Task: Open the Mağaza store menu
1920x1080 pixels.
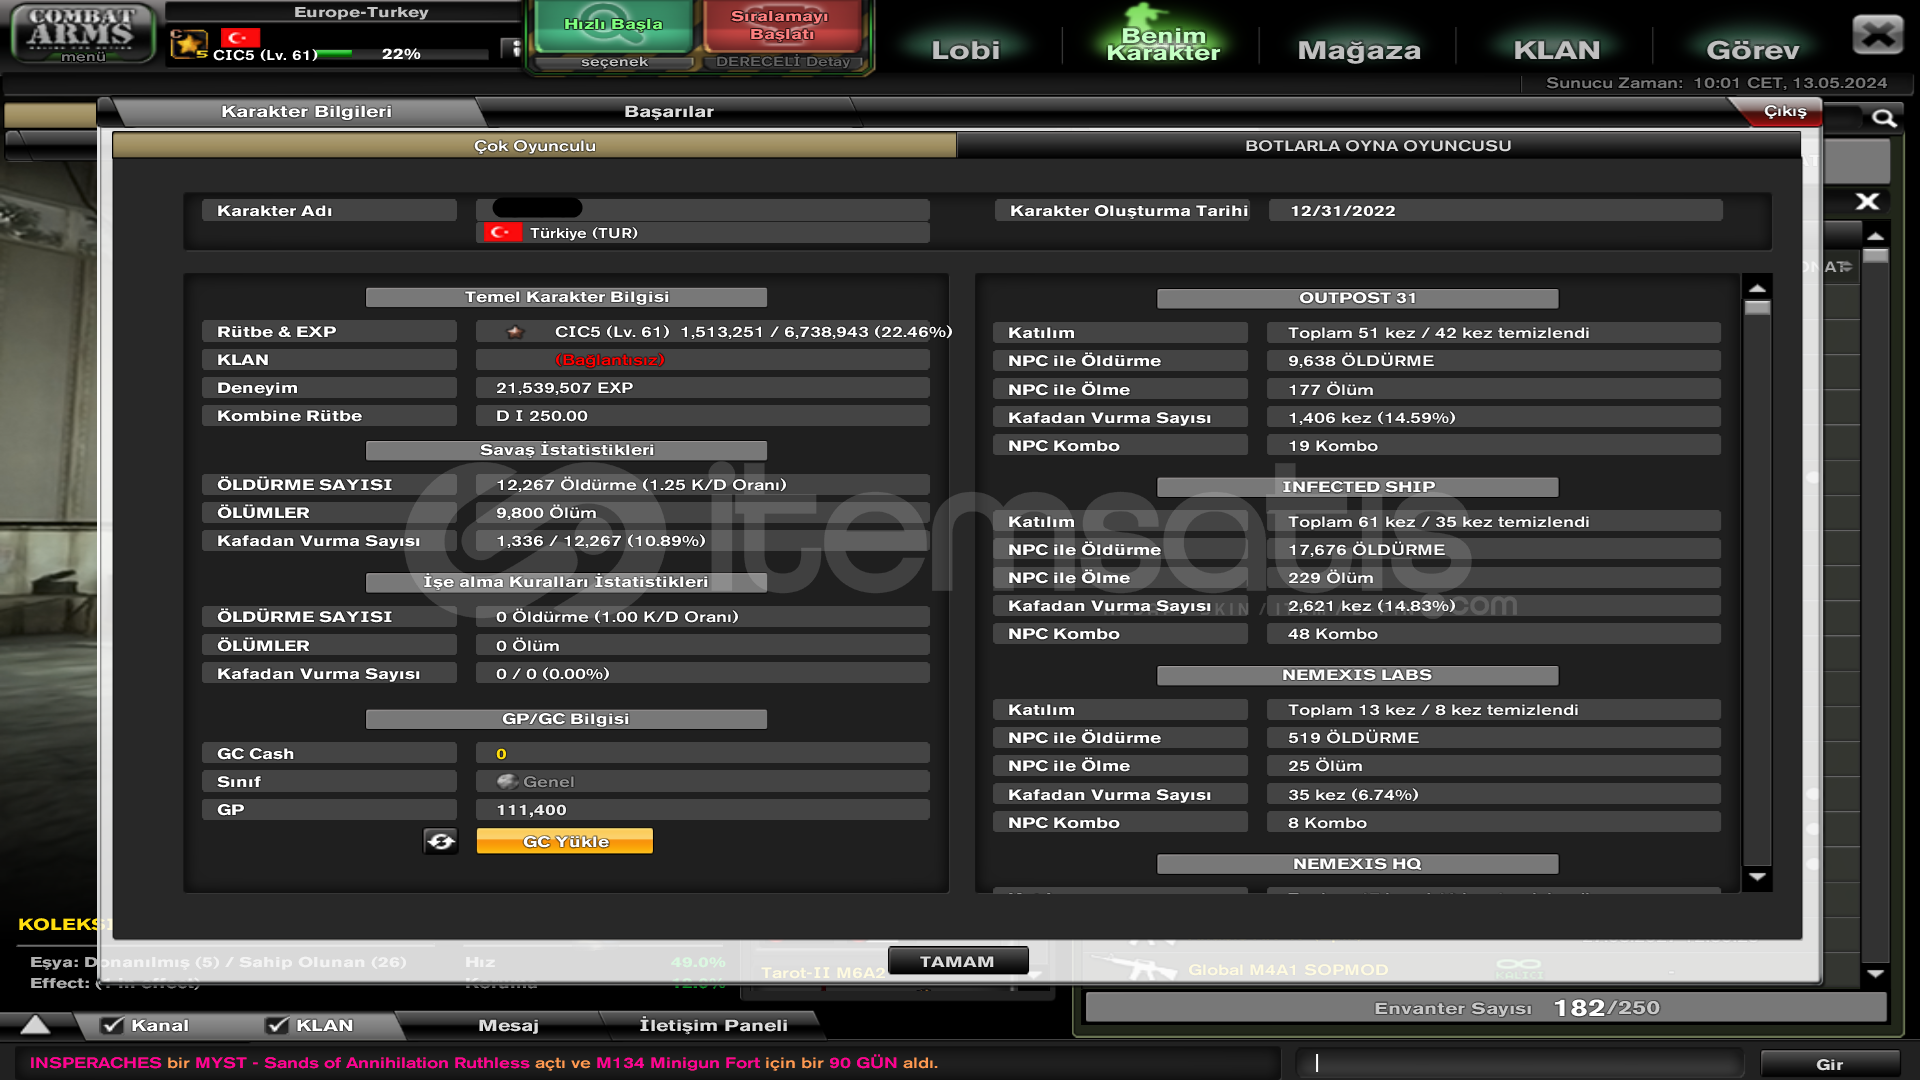Action: (x=1358, y=50)
